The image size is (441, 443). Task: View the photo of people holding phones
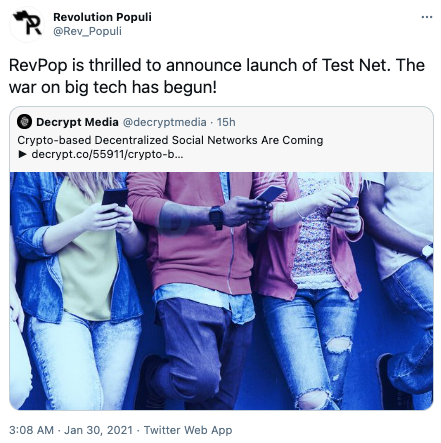click(221, 291)
